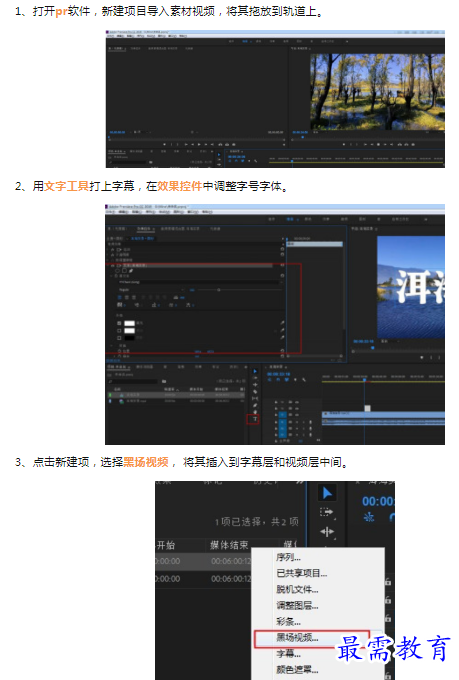The height and width of the screenshot is (680, 459).
Task: Select the Selection arrow tool in the step 3 toolbar
Action: tap(327, 493)
